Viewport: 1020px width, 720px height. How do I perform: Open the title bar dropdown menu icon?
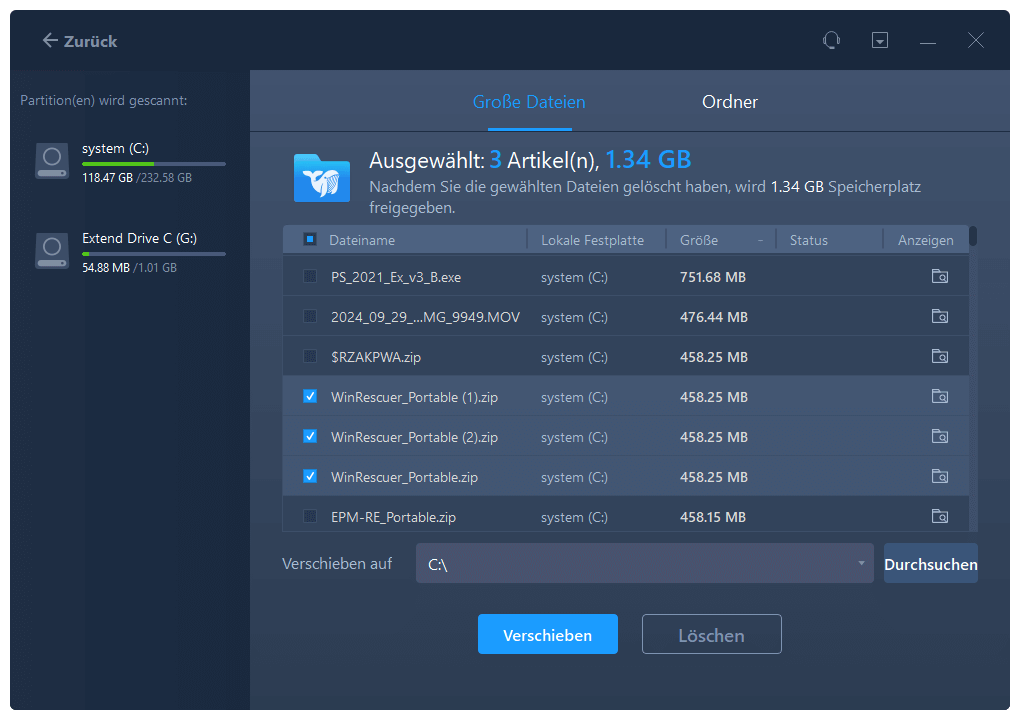(880, 40)
